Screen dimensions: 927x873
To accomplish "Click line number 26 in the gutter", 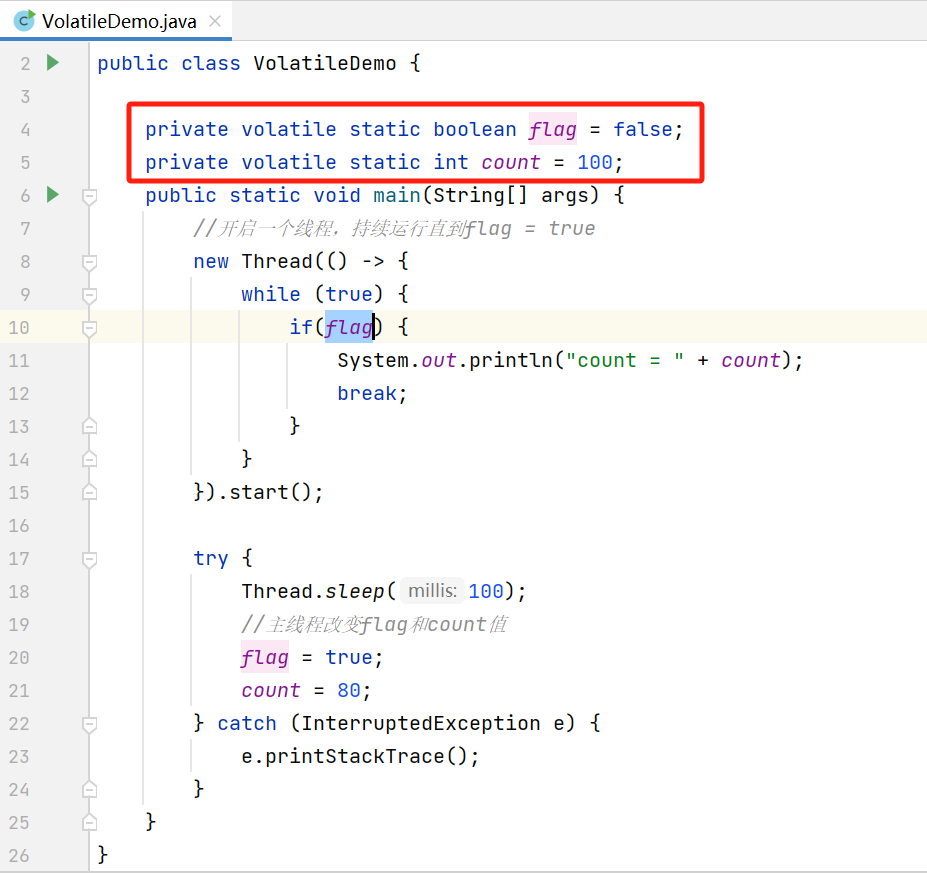I will (x=19, y=855).
